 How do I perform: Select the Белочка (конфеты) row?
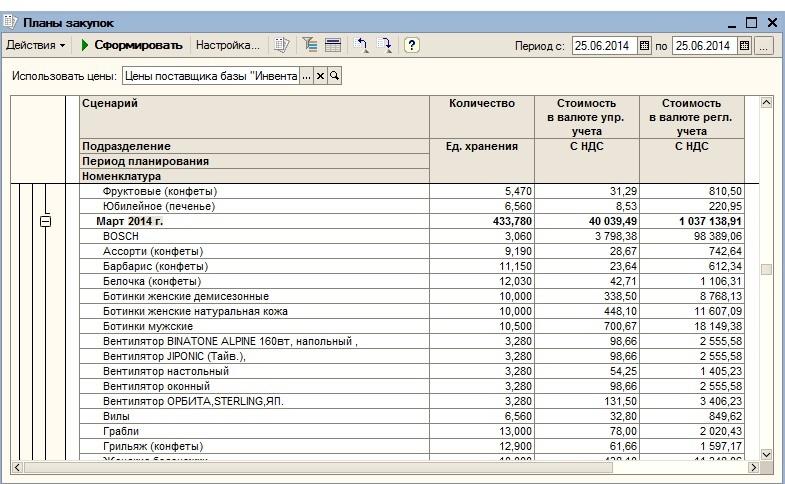click(411, 281)
